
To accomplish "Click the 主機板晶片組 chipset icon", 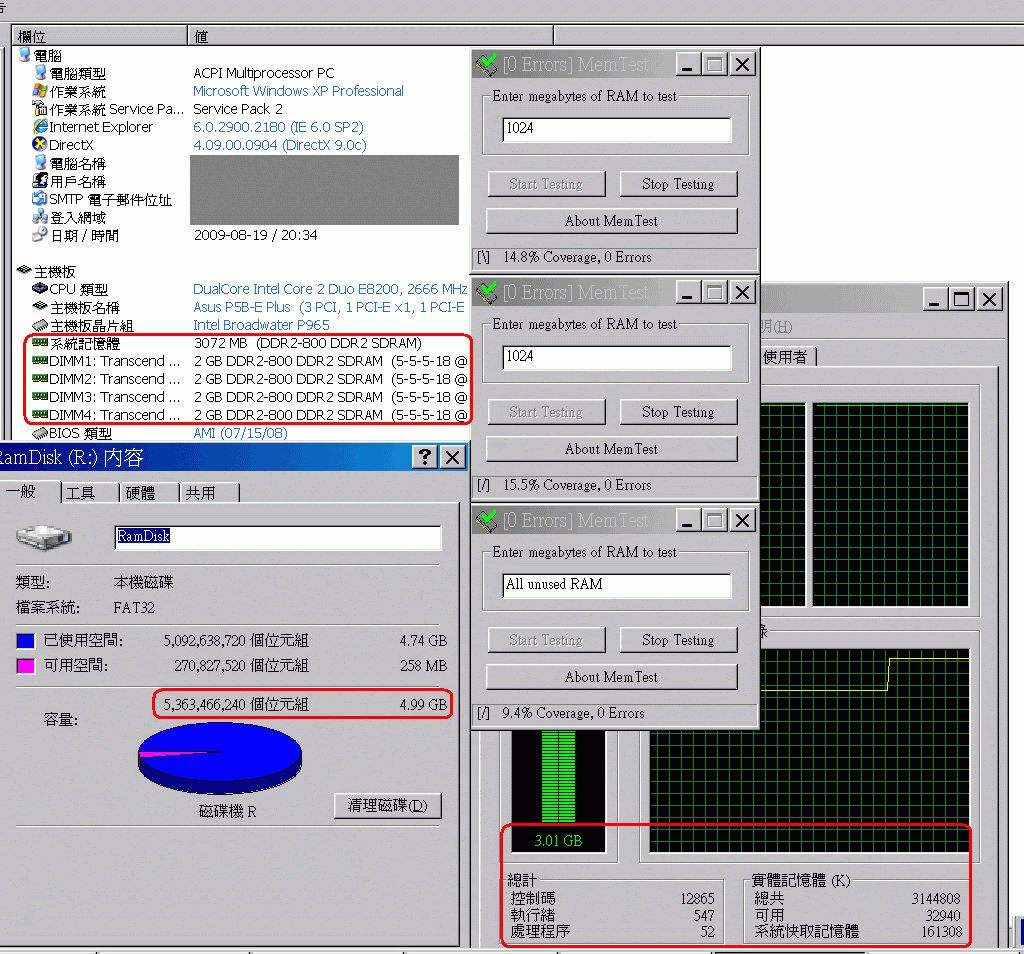I will [x=40, y=325].
